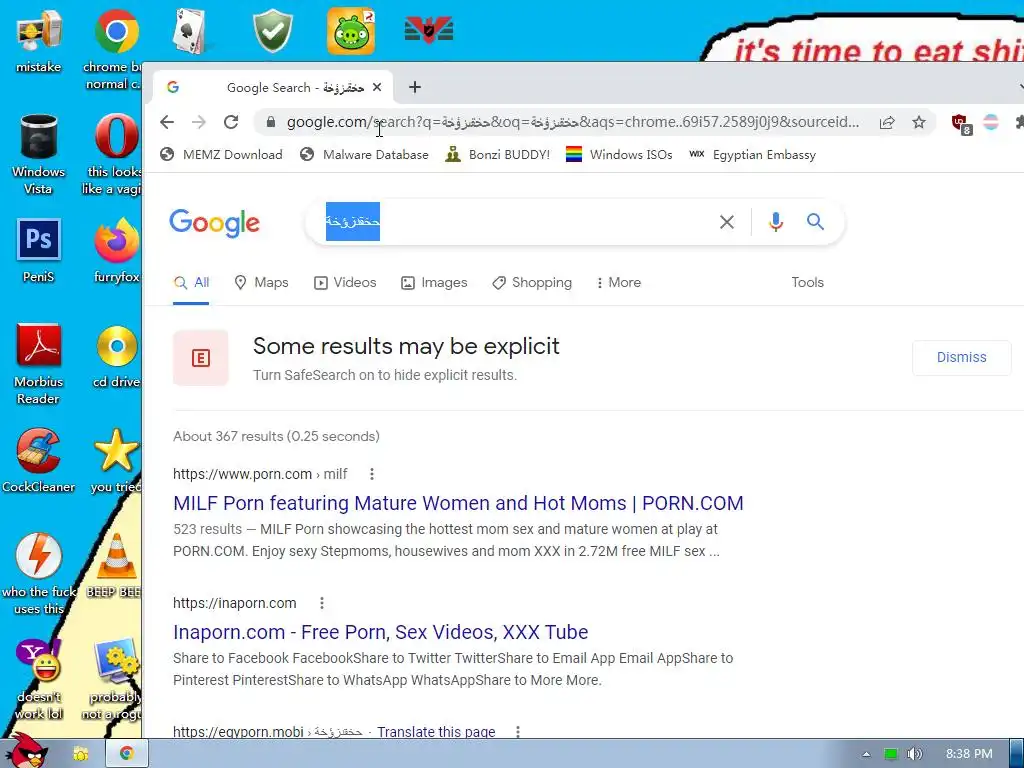Open options menu for inaporn.com result
The image size is (1024, 768).
tap(321, 603)
